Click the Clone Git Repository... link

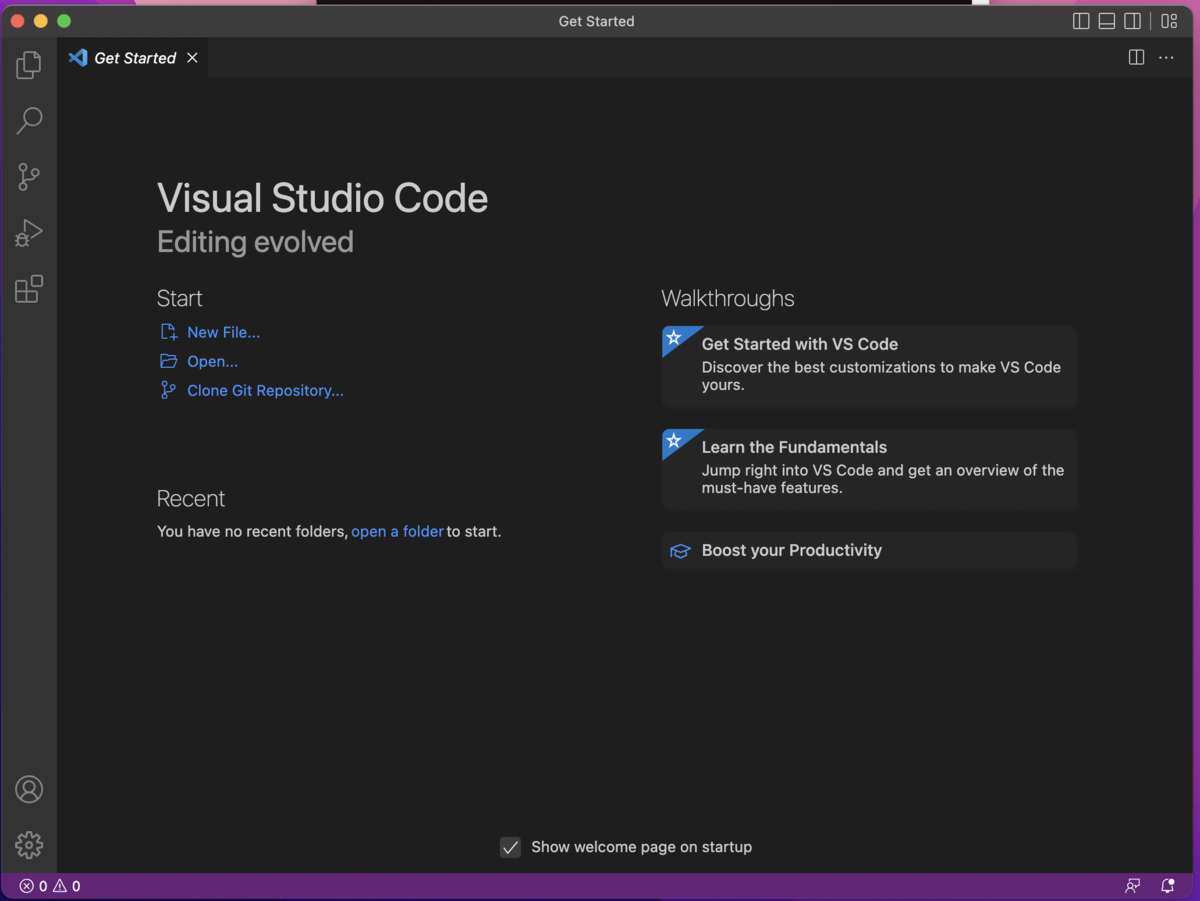(265, 390)
